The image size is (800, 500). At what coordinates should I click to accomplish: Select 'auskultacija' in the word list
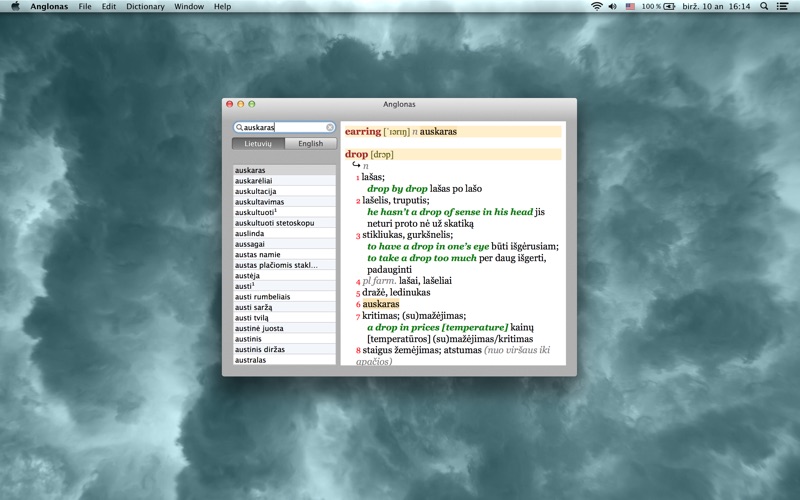[284, 191]
